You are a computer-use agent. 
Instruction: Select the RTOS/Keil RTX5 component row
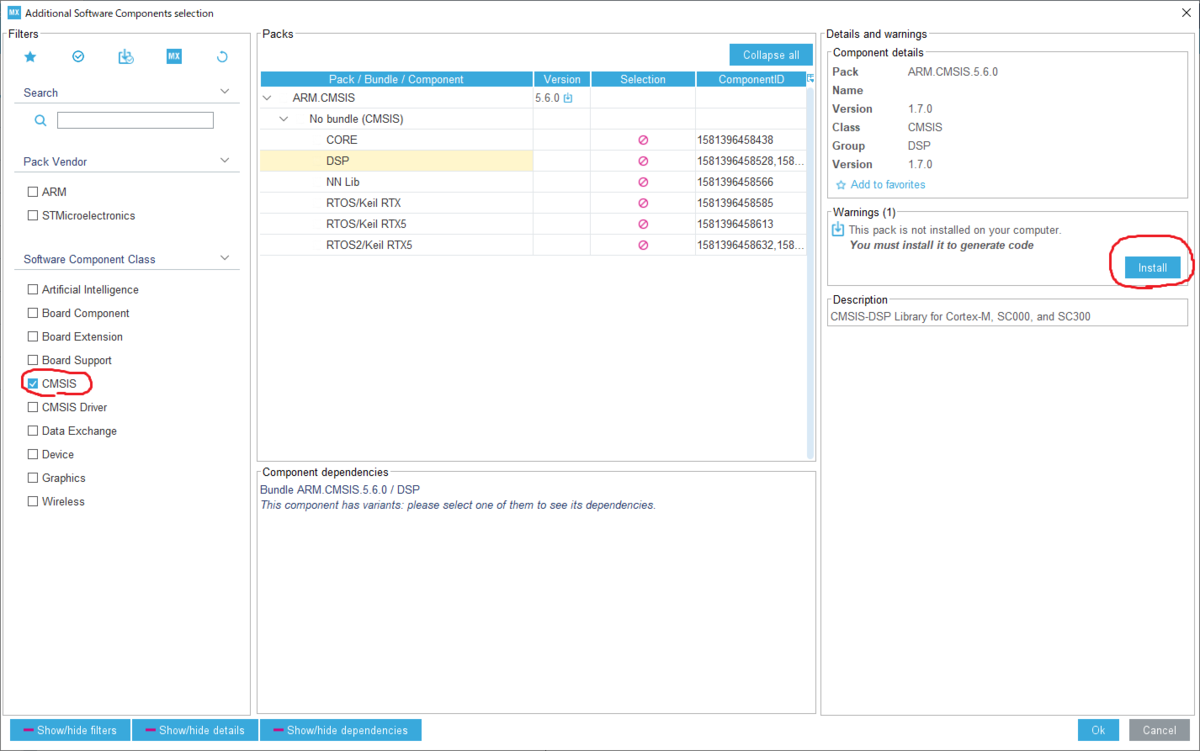pos(533,224)
